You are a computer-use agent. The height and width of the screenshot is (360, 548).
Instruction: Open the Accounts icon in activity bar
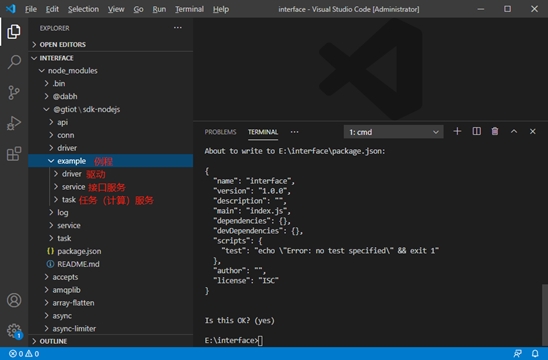14,300
